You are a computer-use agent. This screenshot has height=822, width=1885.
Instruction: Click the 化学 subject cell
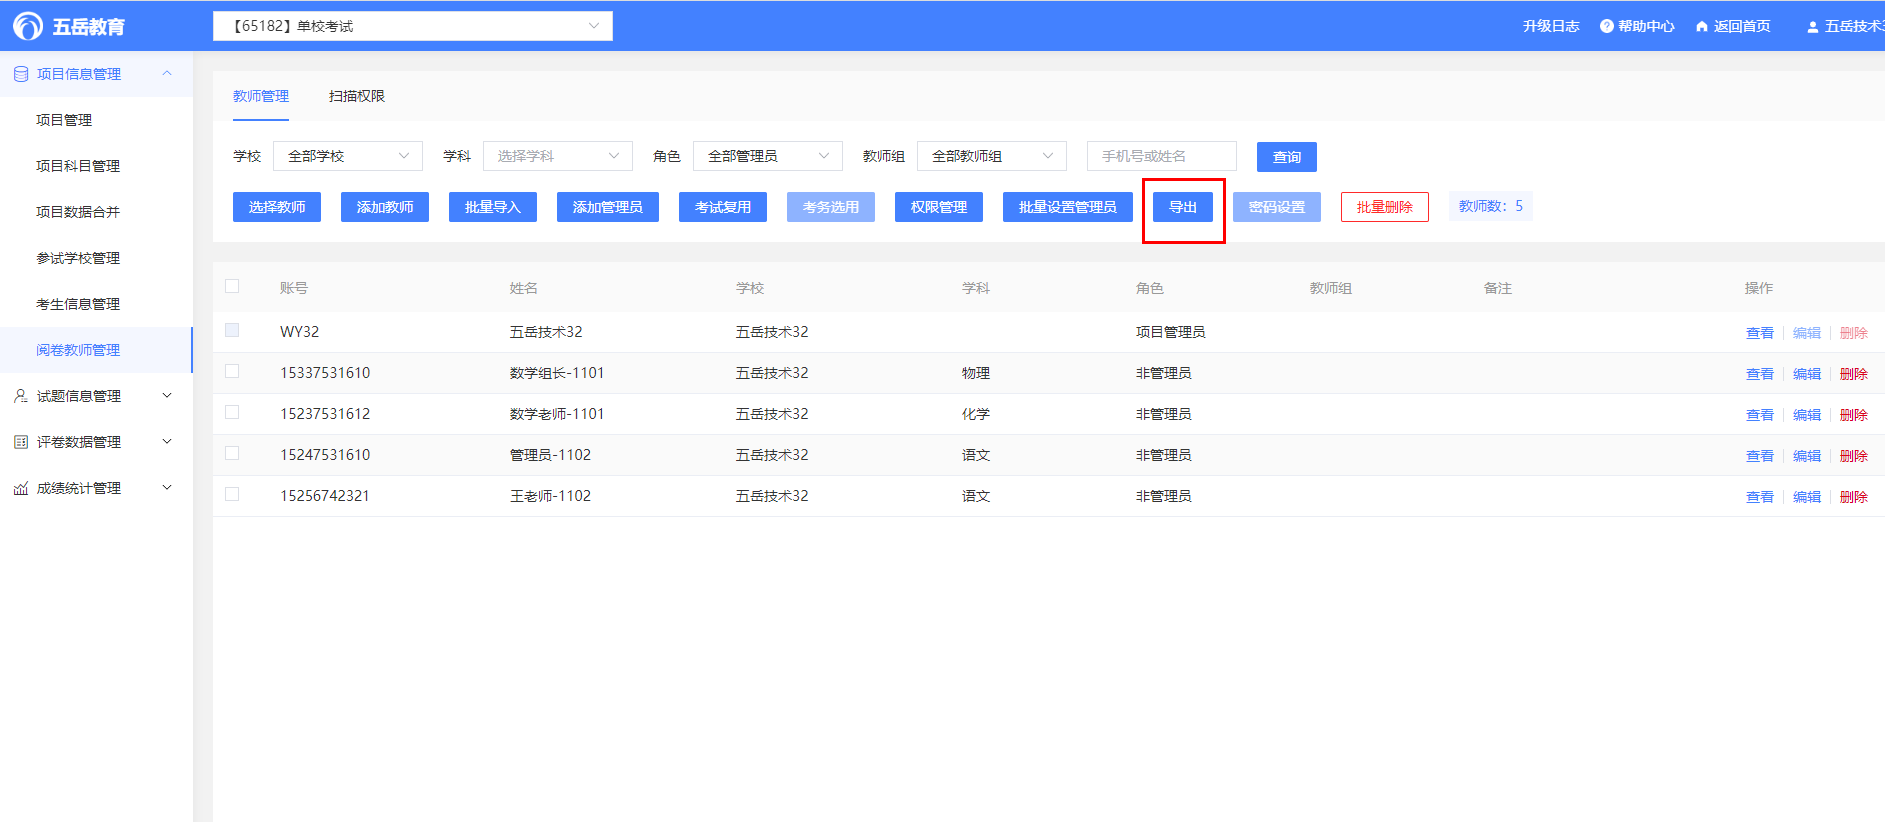(976, 414)
